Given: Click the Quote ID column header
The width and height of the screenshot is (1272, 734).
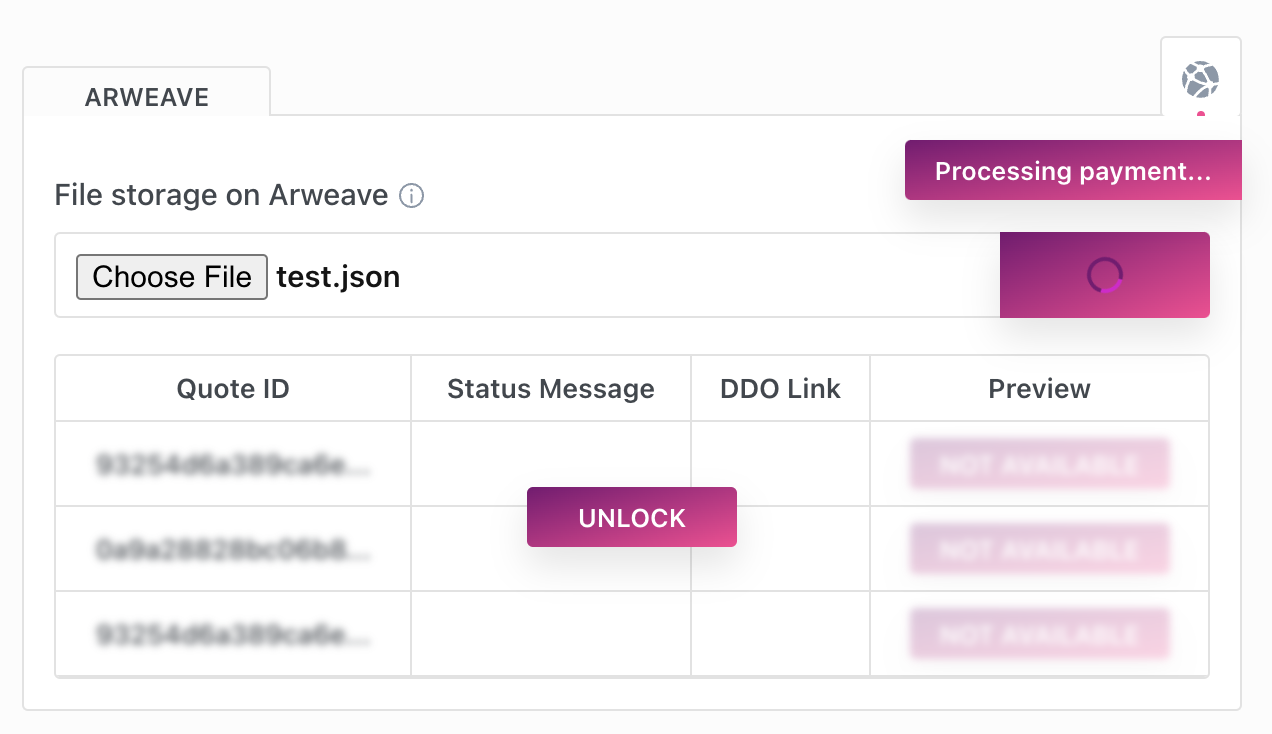Looking at the screenshot, I should 233,389.
